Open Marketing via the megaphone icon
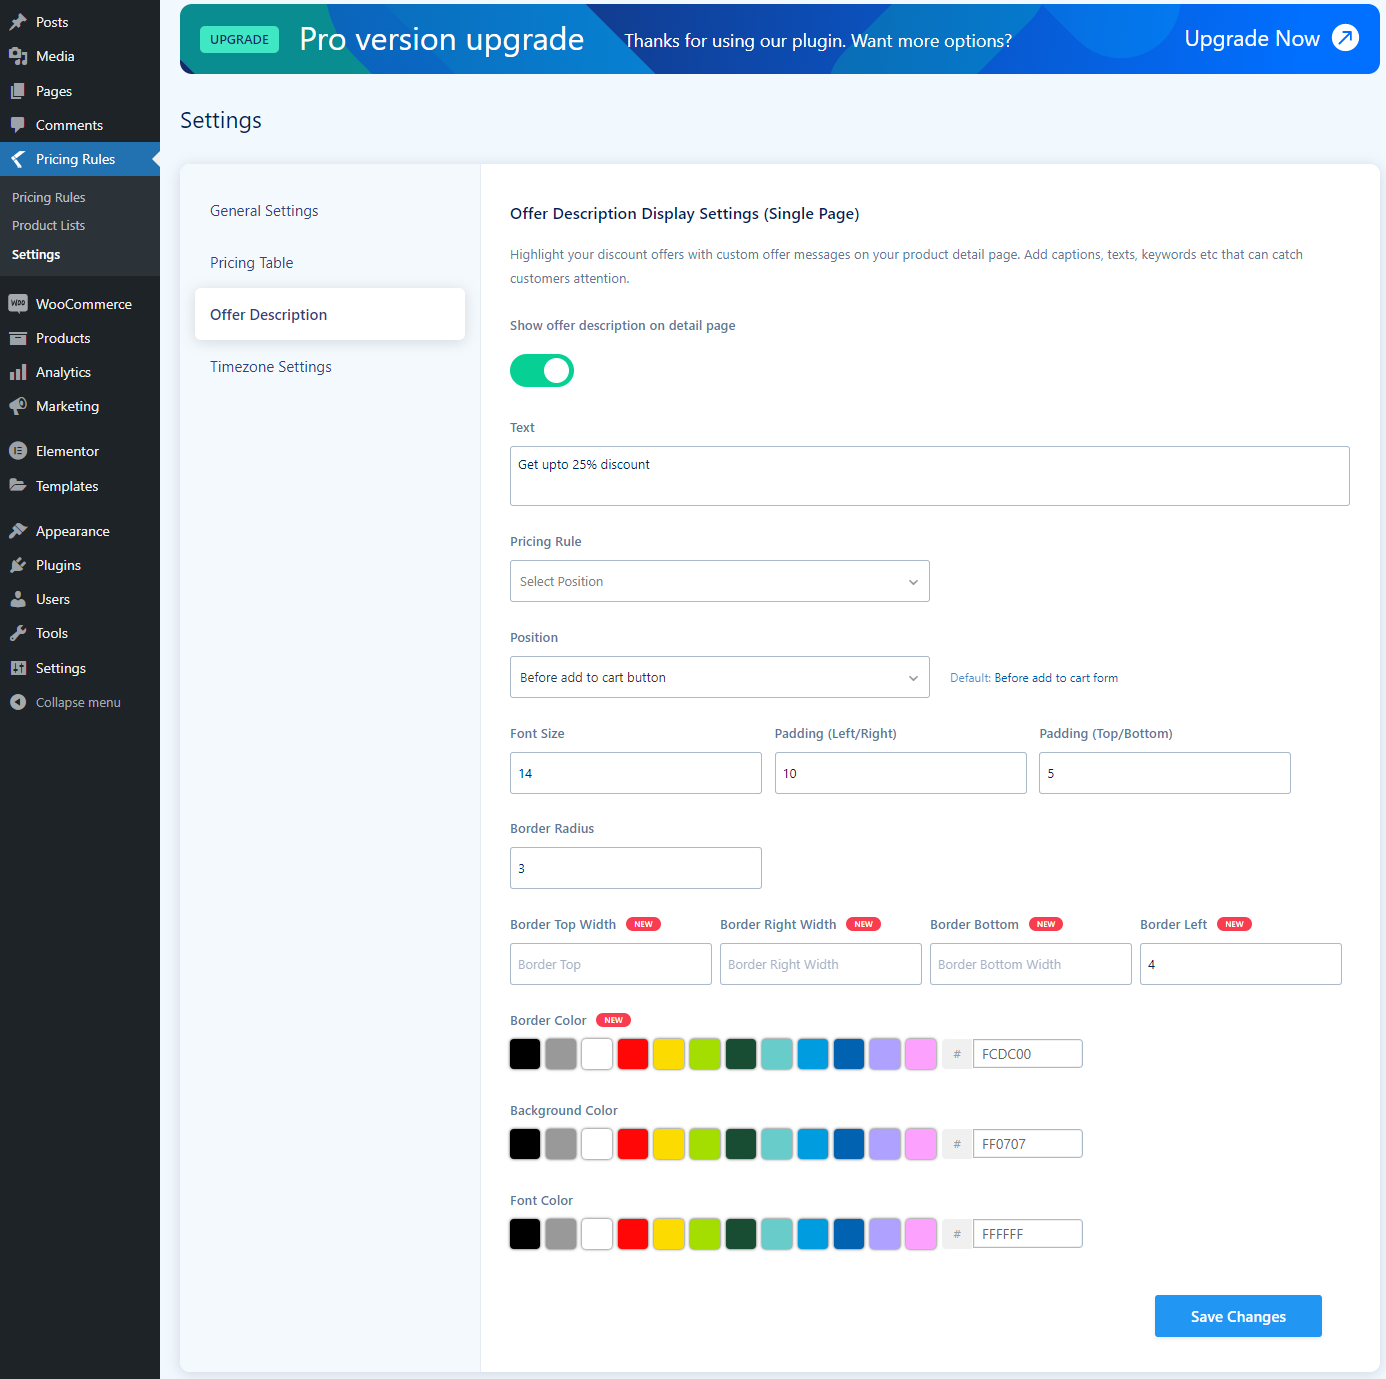Screen dimensions: 1386x1379 pos(18,406)
